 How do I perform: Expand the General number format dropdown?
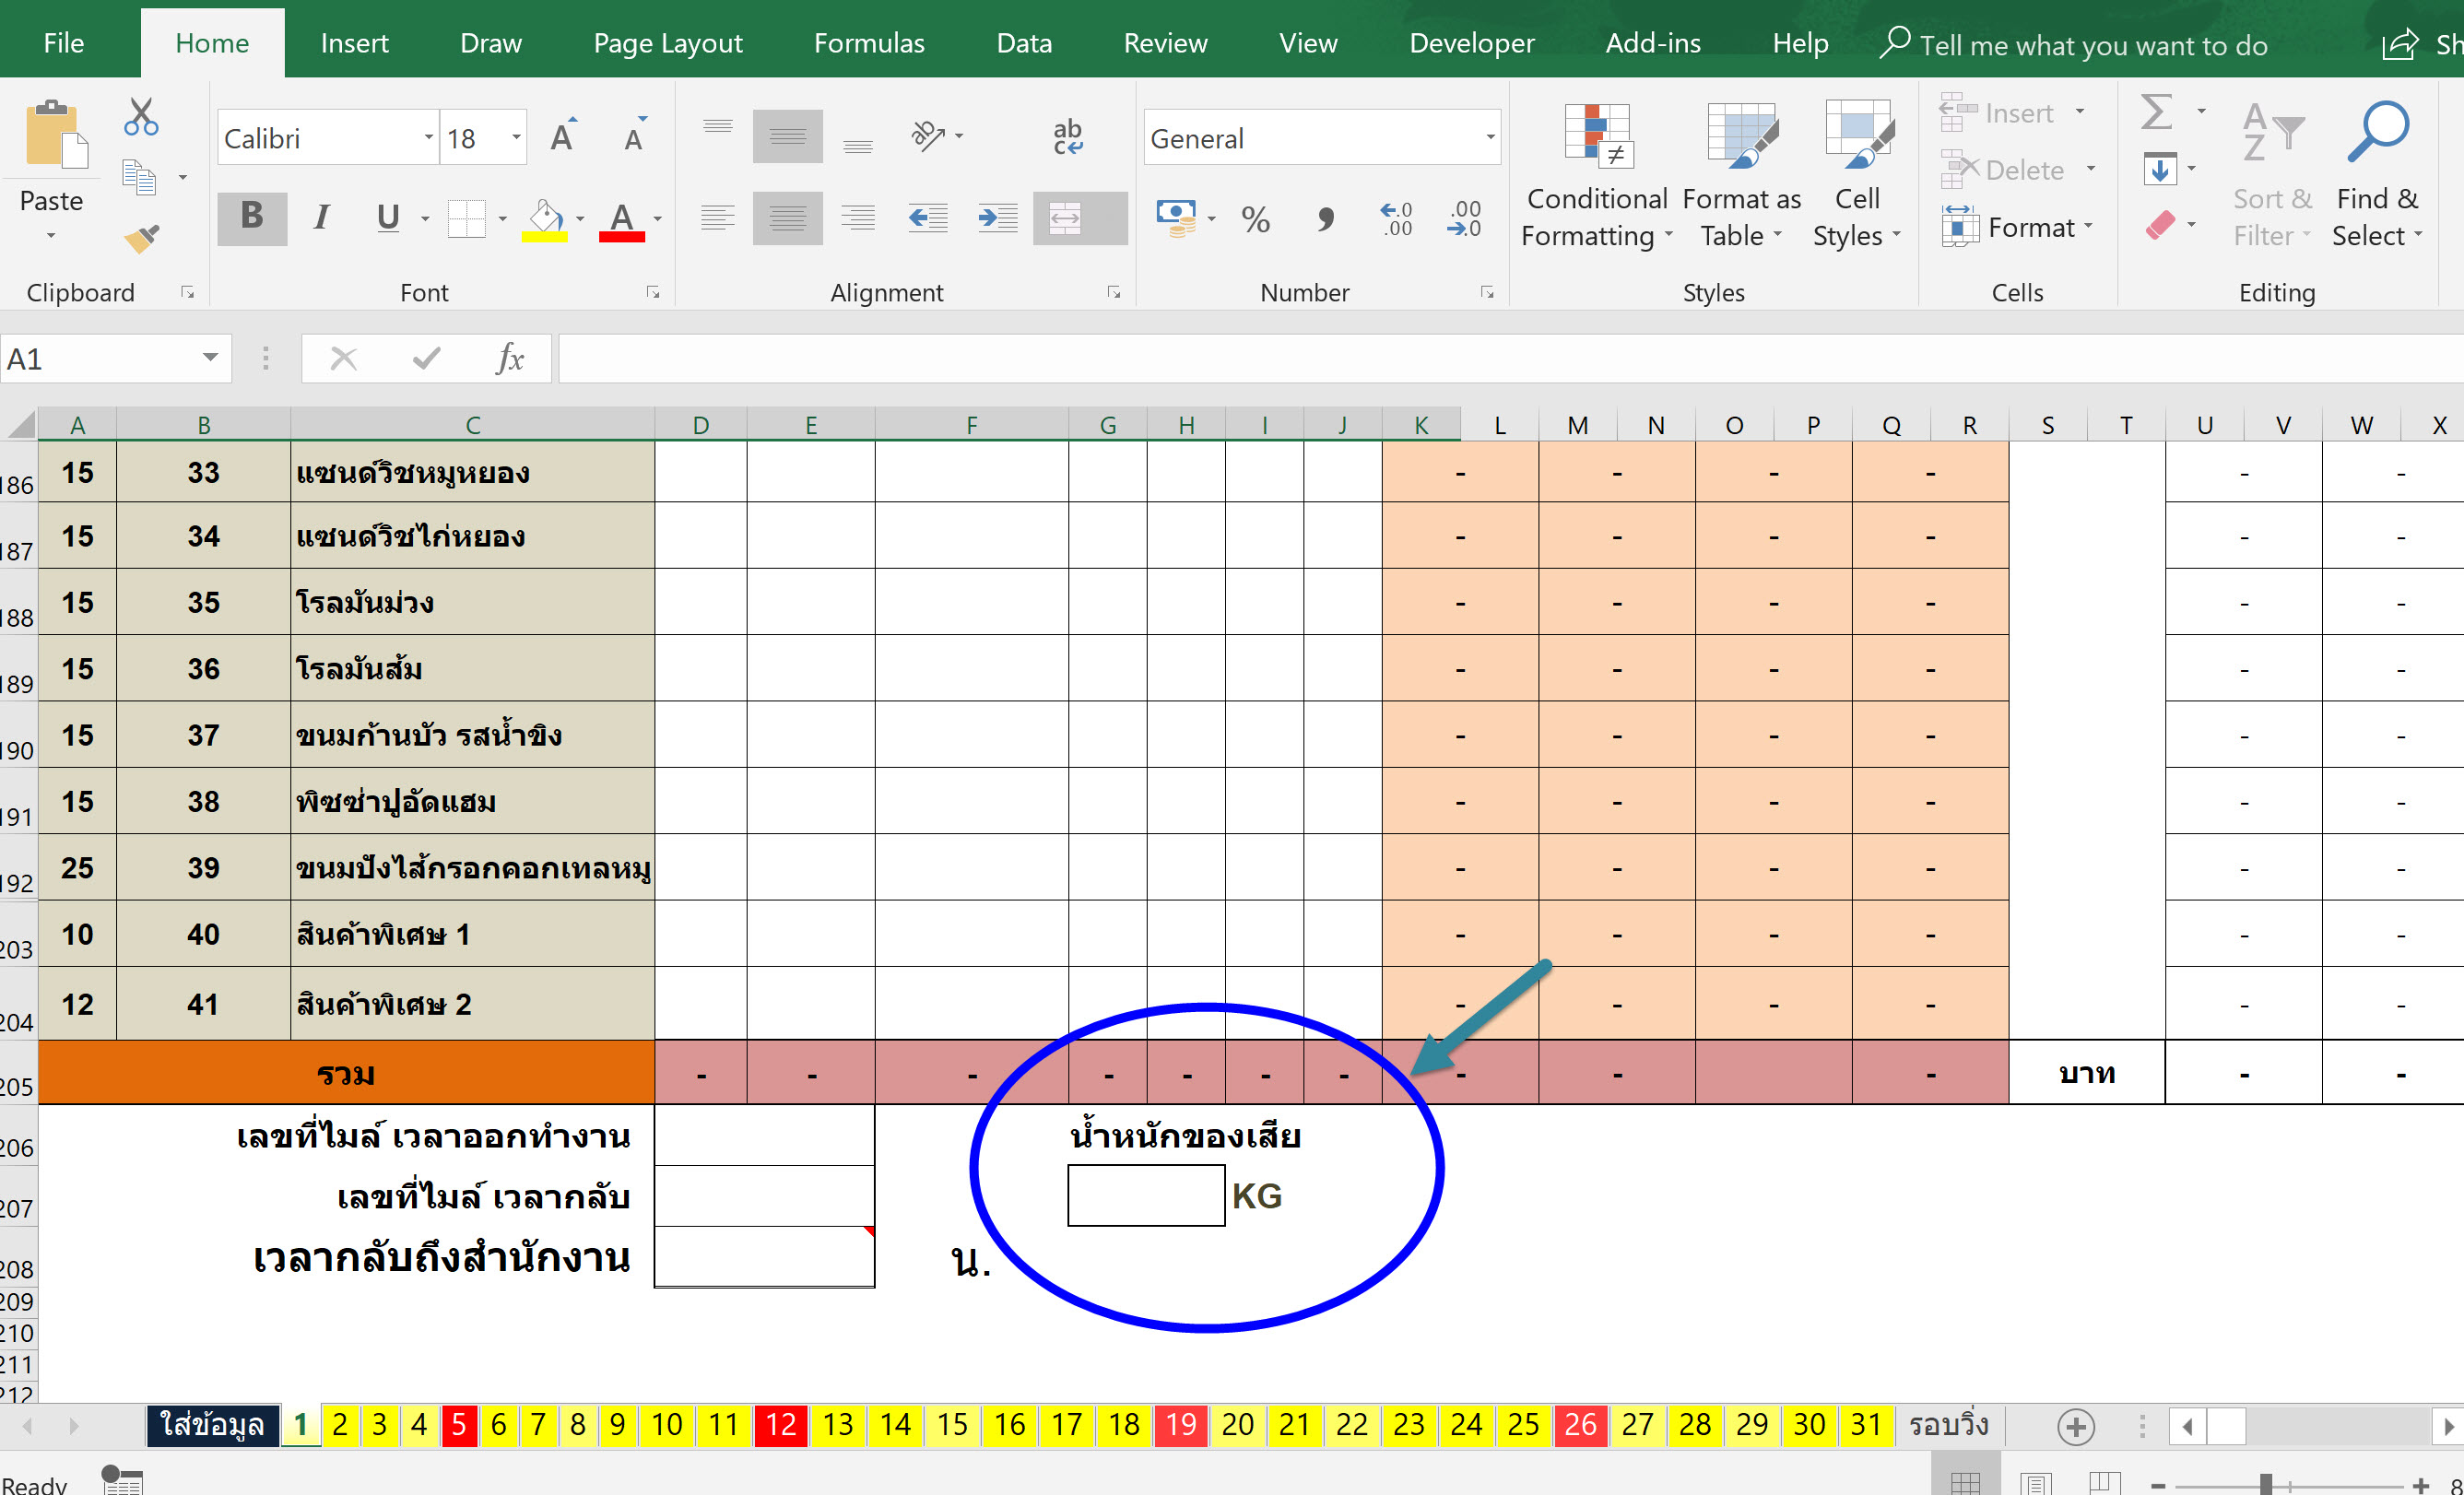[x=1489, y=138]
